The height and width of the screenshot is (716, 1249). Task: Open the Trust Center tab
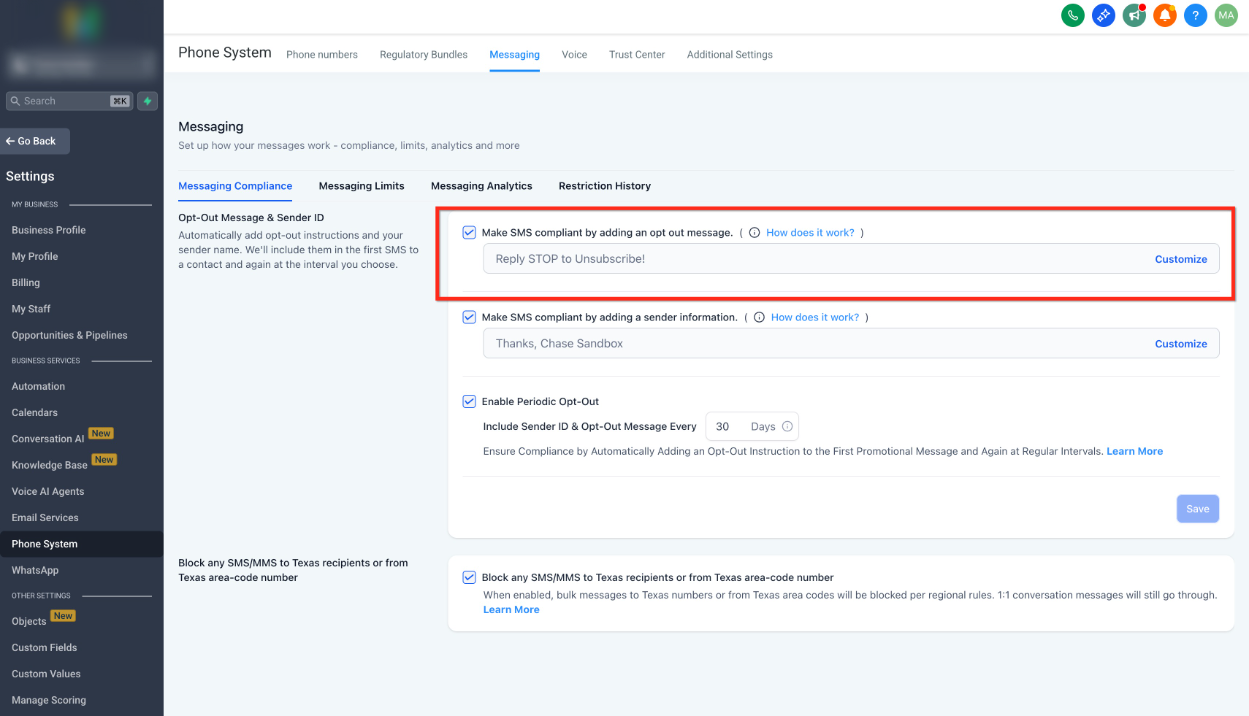[x=637, y=54]
